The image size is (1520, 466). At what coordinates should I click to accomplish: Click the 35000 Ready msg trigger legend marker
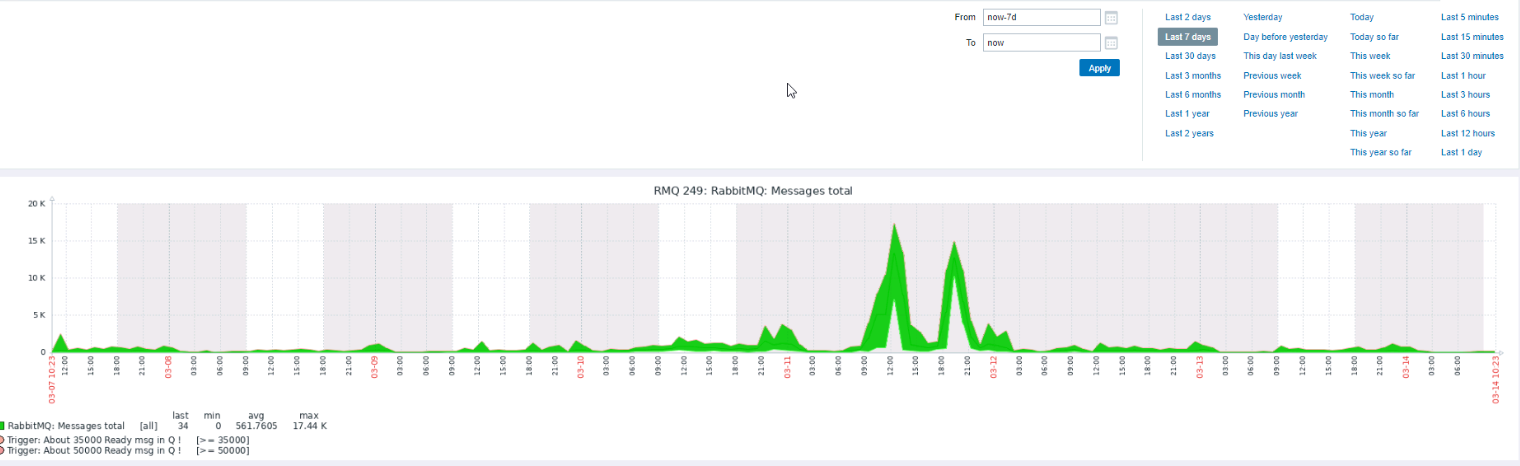tap(2, 439)
